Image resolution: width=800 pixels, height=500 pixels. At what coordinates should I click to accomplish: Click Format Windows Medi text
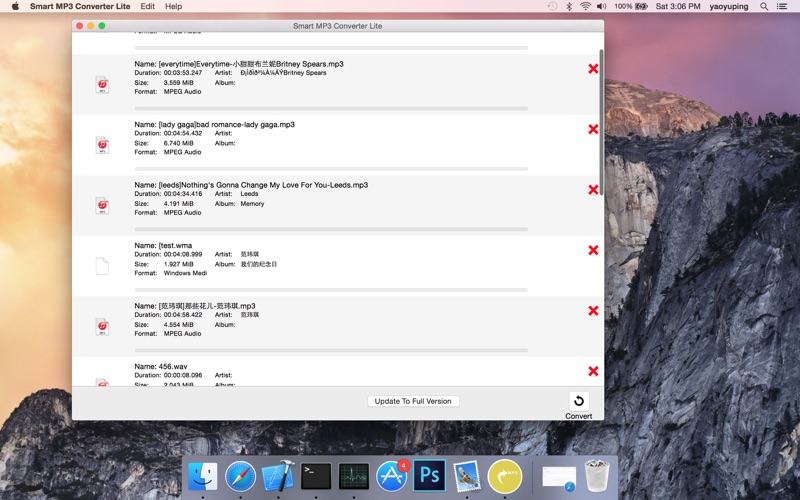click(x=171, y=273)
